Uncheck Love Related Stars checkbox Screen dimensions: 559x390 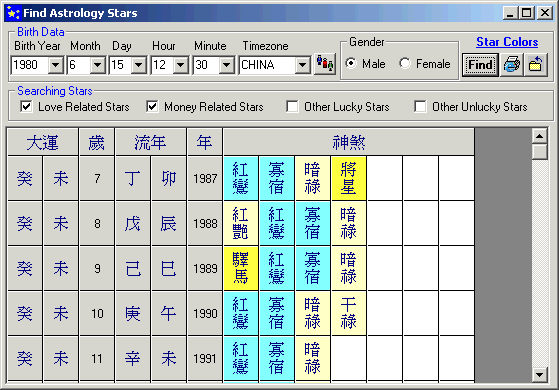tap(26, 106)
